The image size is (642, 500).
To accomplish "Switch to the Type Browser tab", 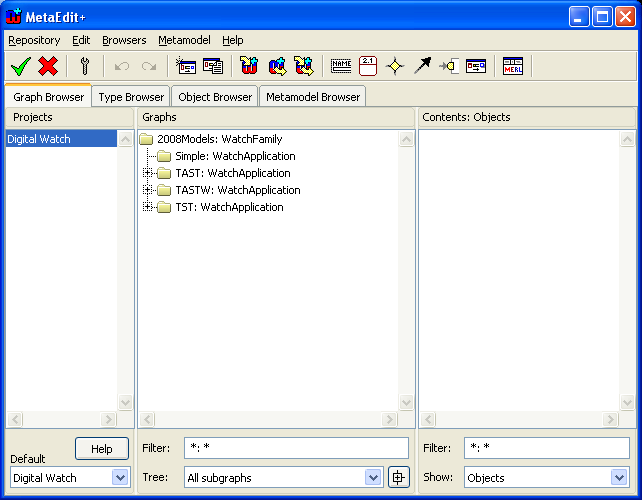I will click(x=131, y=97).
